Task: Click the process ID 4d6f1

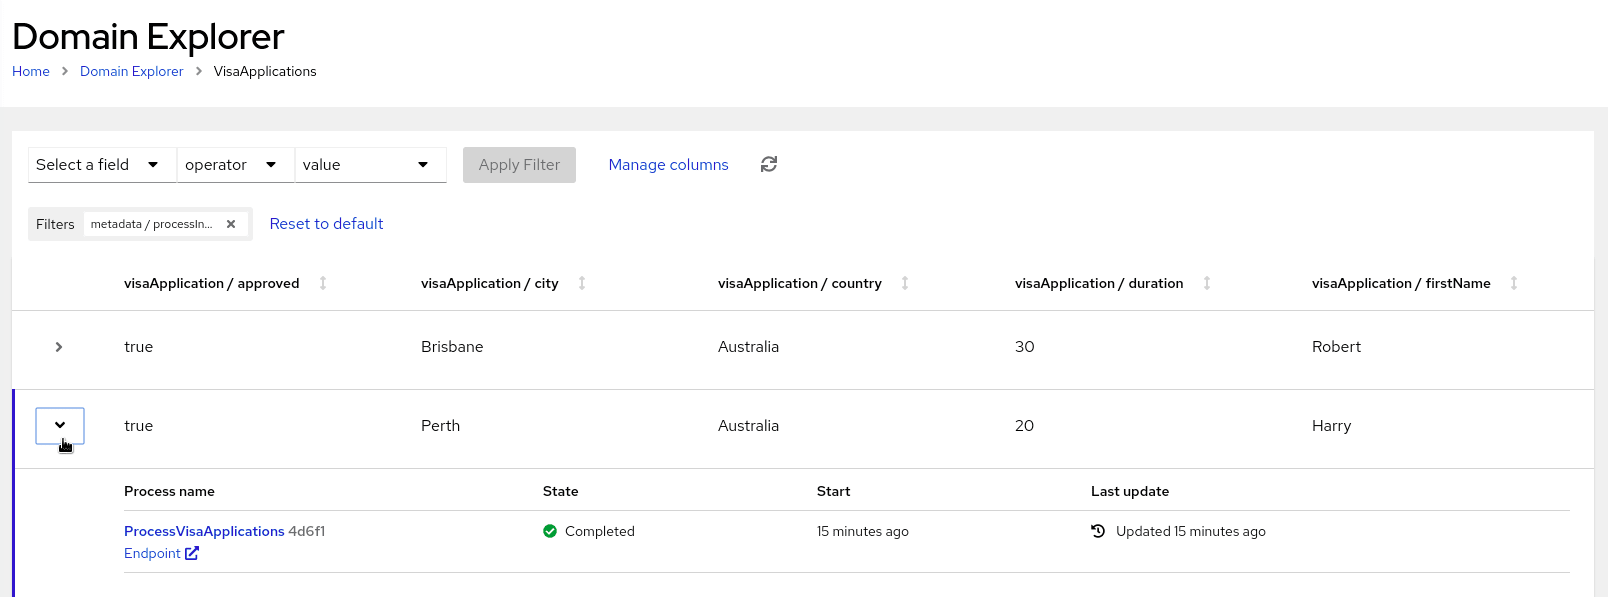Action: 307,531
